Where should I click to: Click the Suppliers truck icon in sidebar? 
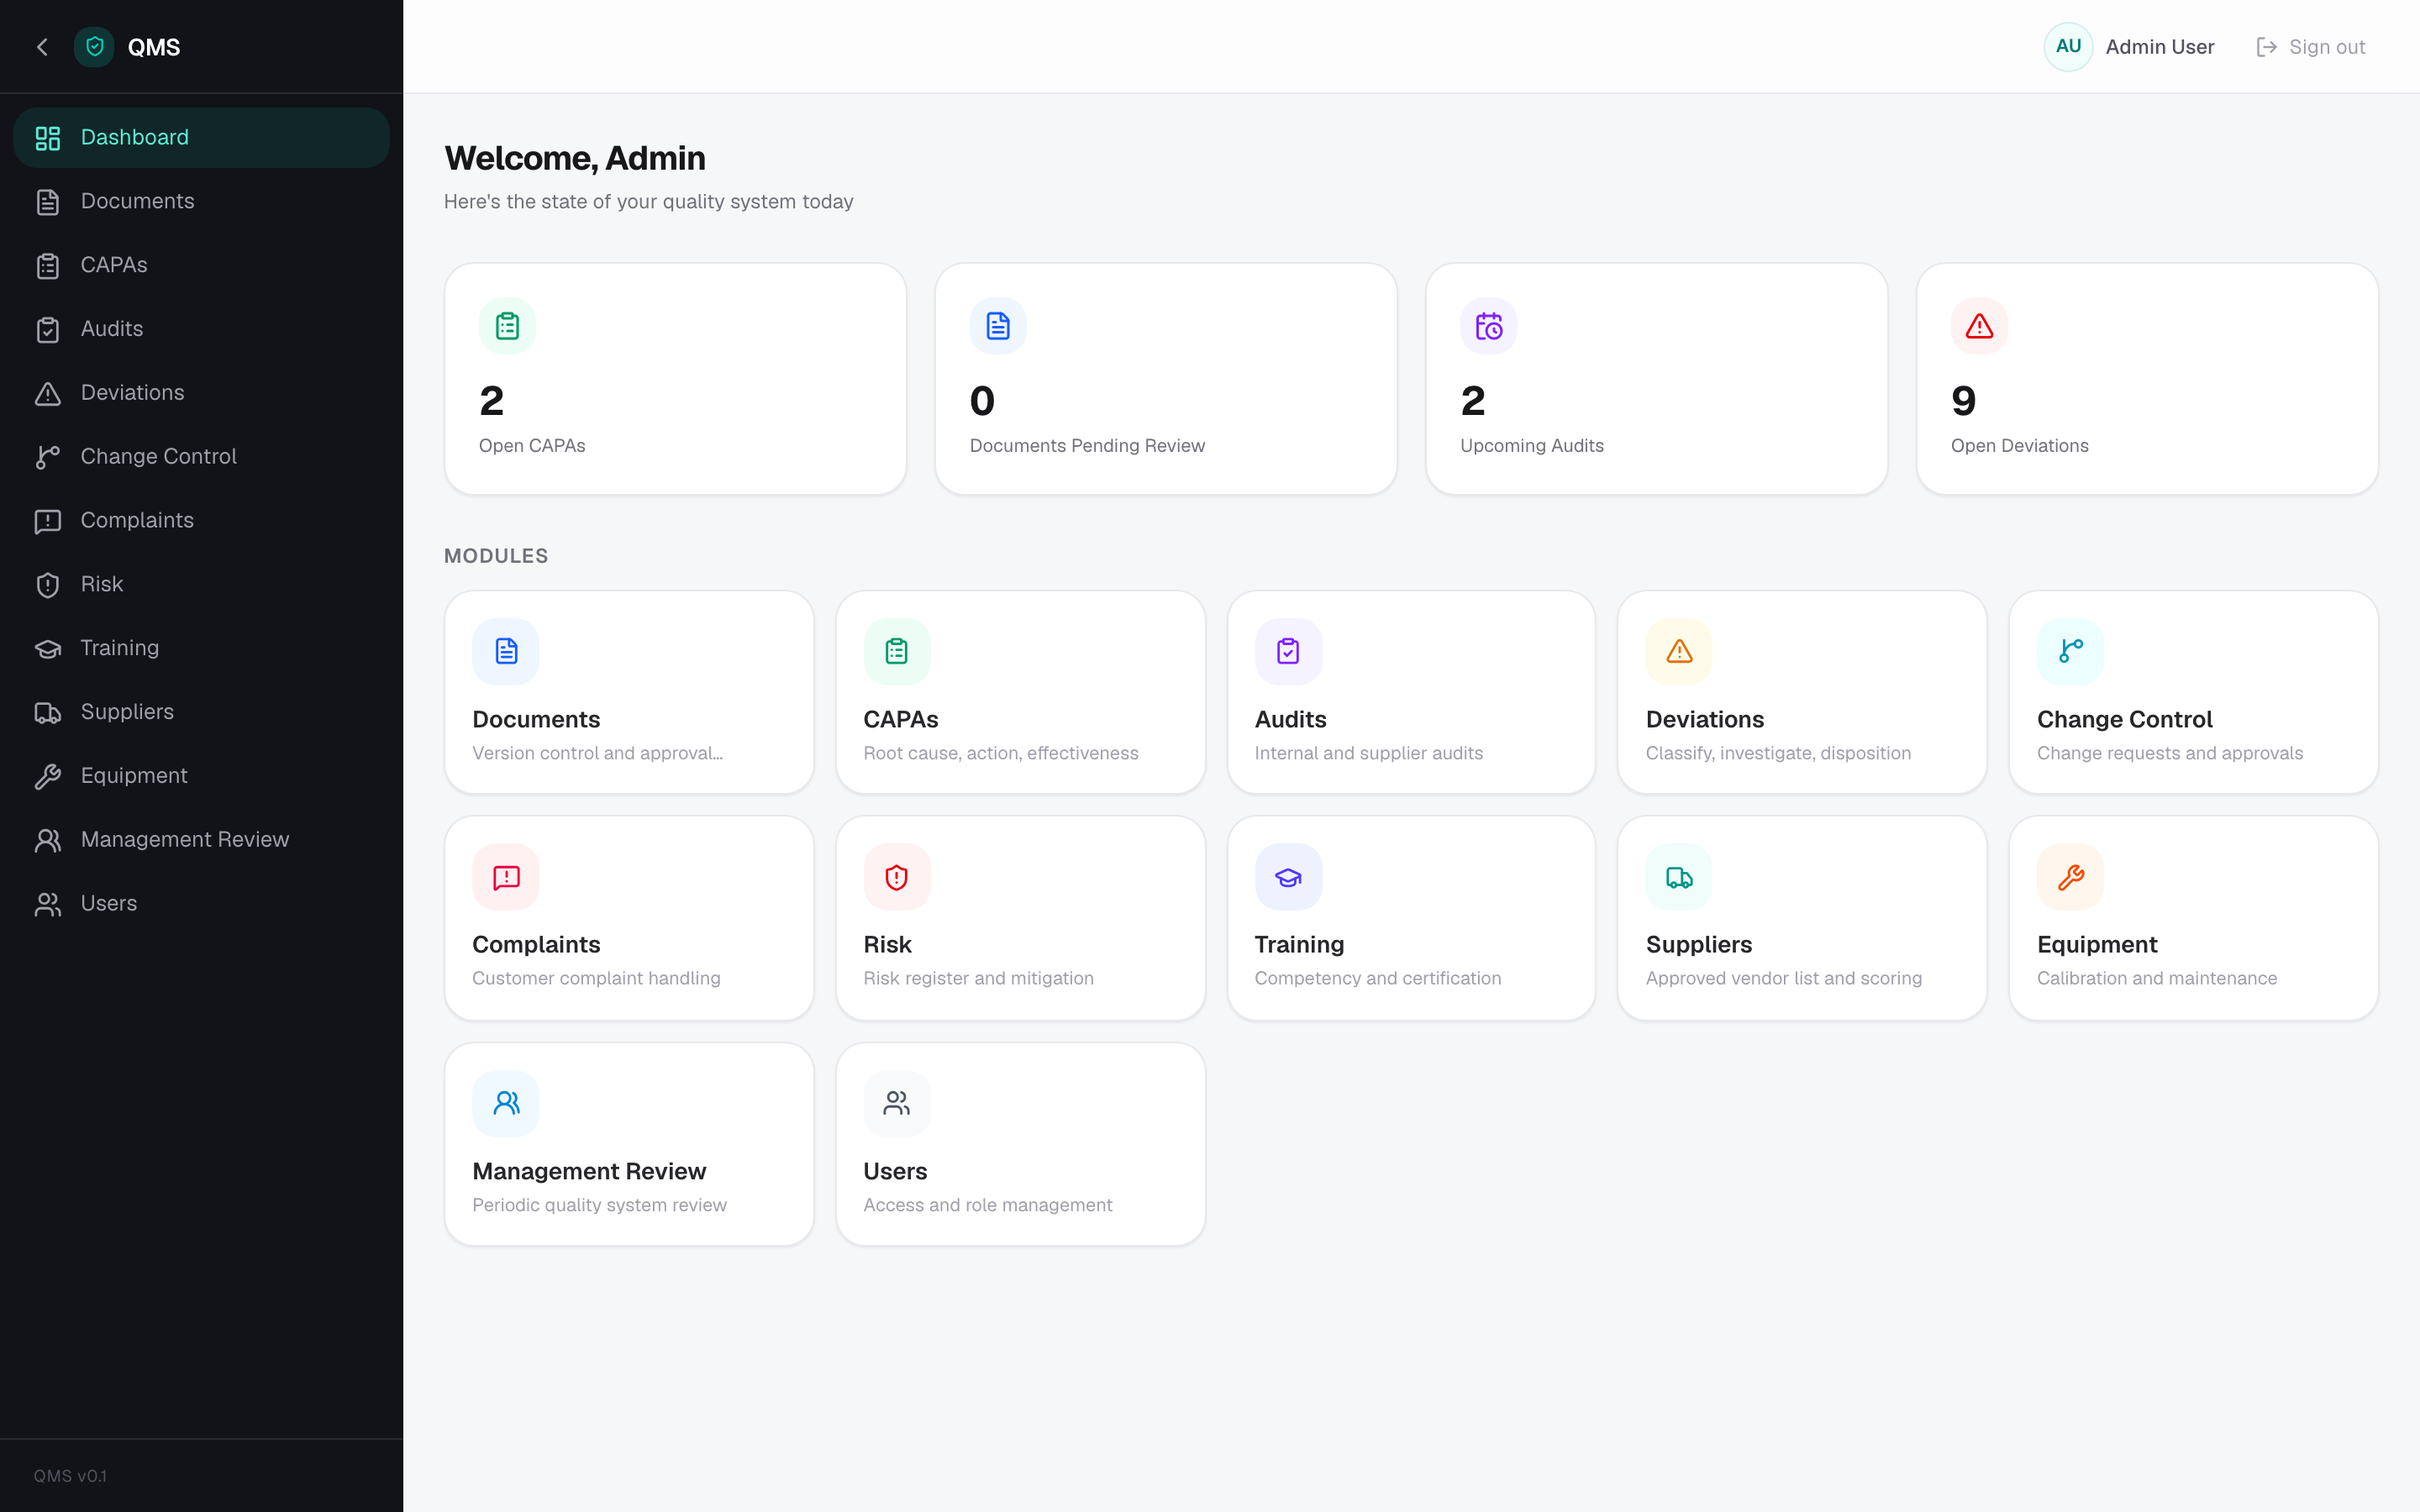48,712
